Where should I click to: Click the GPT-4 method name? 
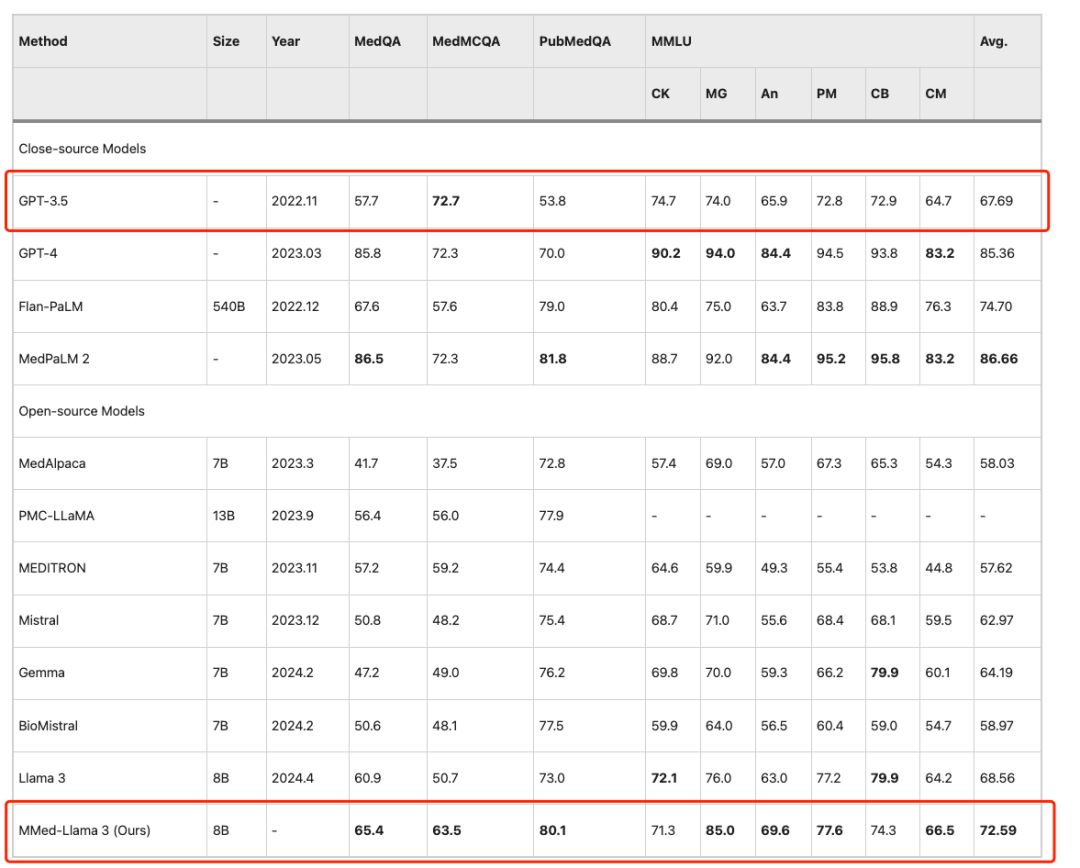(x=38, y=254)
